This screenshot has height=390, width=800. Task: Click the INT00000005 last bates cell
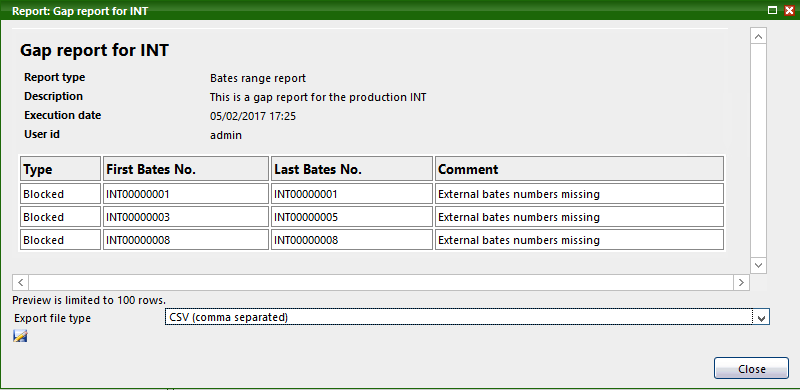[x=352, y=217]
